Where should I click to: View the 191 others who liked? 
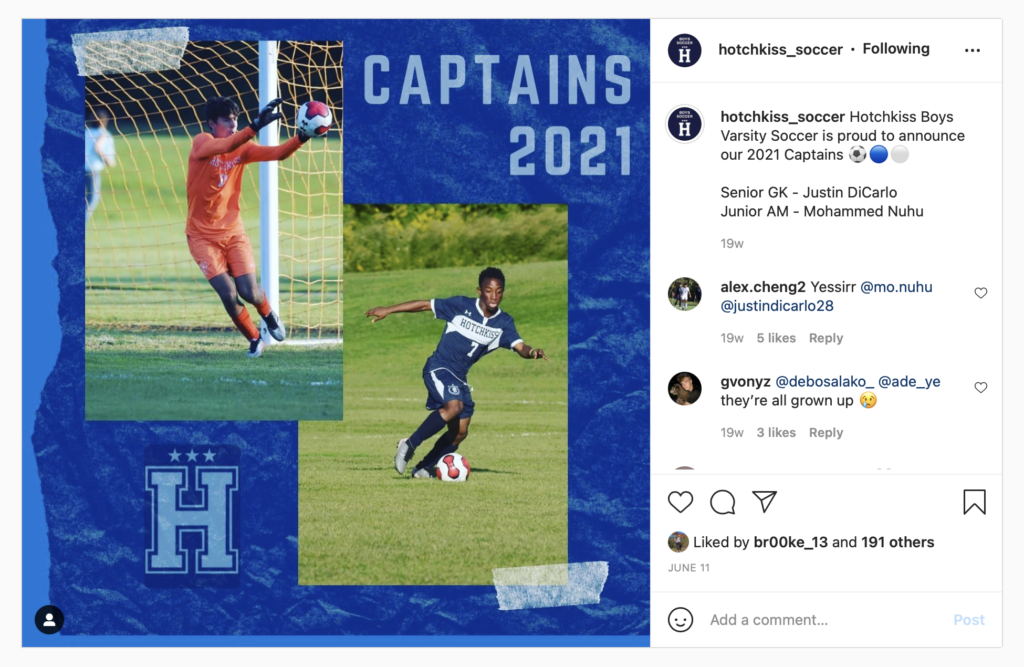pyautogui.click(x=897, y=542)
